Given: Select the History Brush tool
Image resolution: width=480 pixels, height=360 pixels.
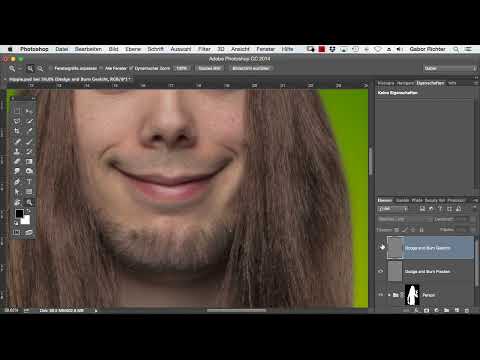Looking at the screenshot, I should [x=29, y=151].
